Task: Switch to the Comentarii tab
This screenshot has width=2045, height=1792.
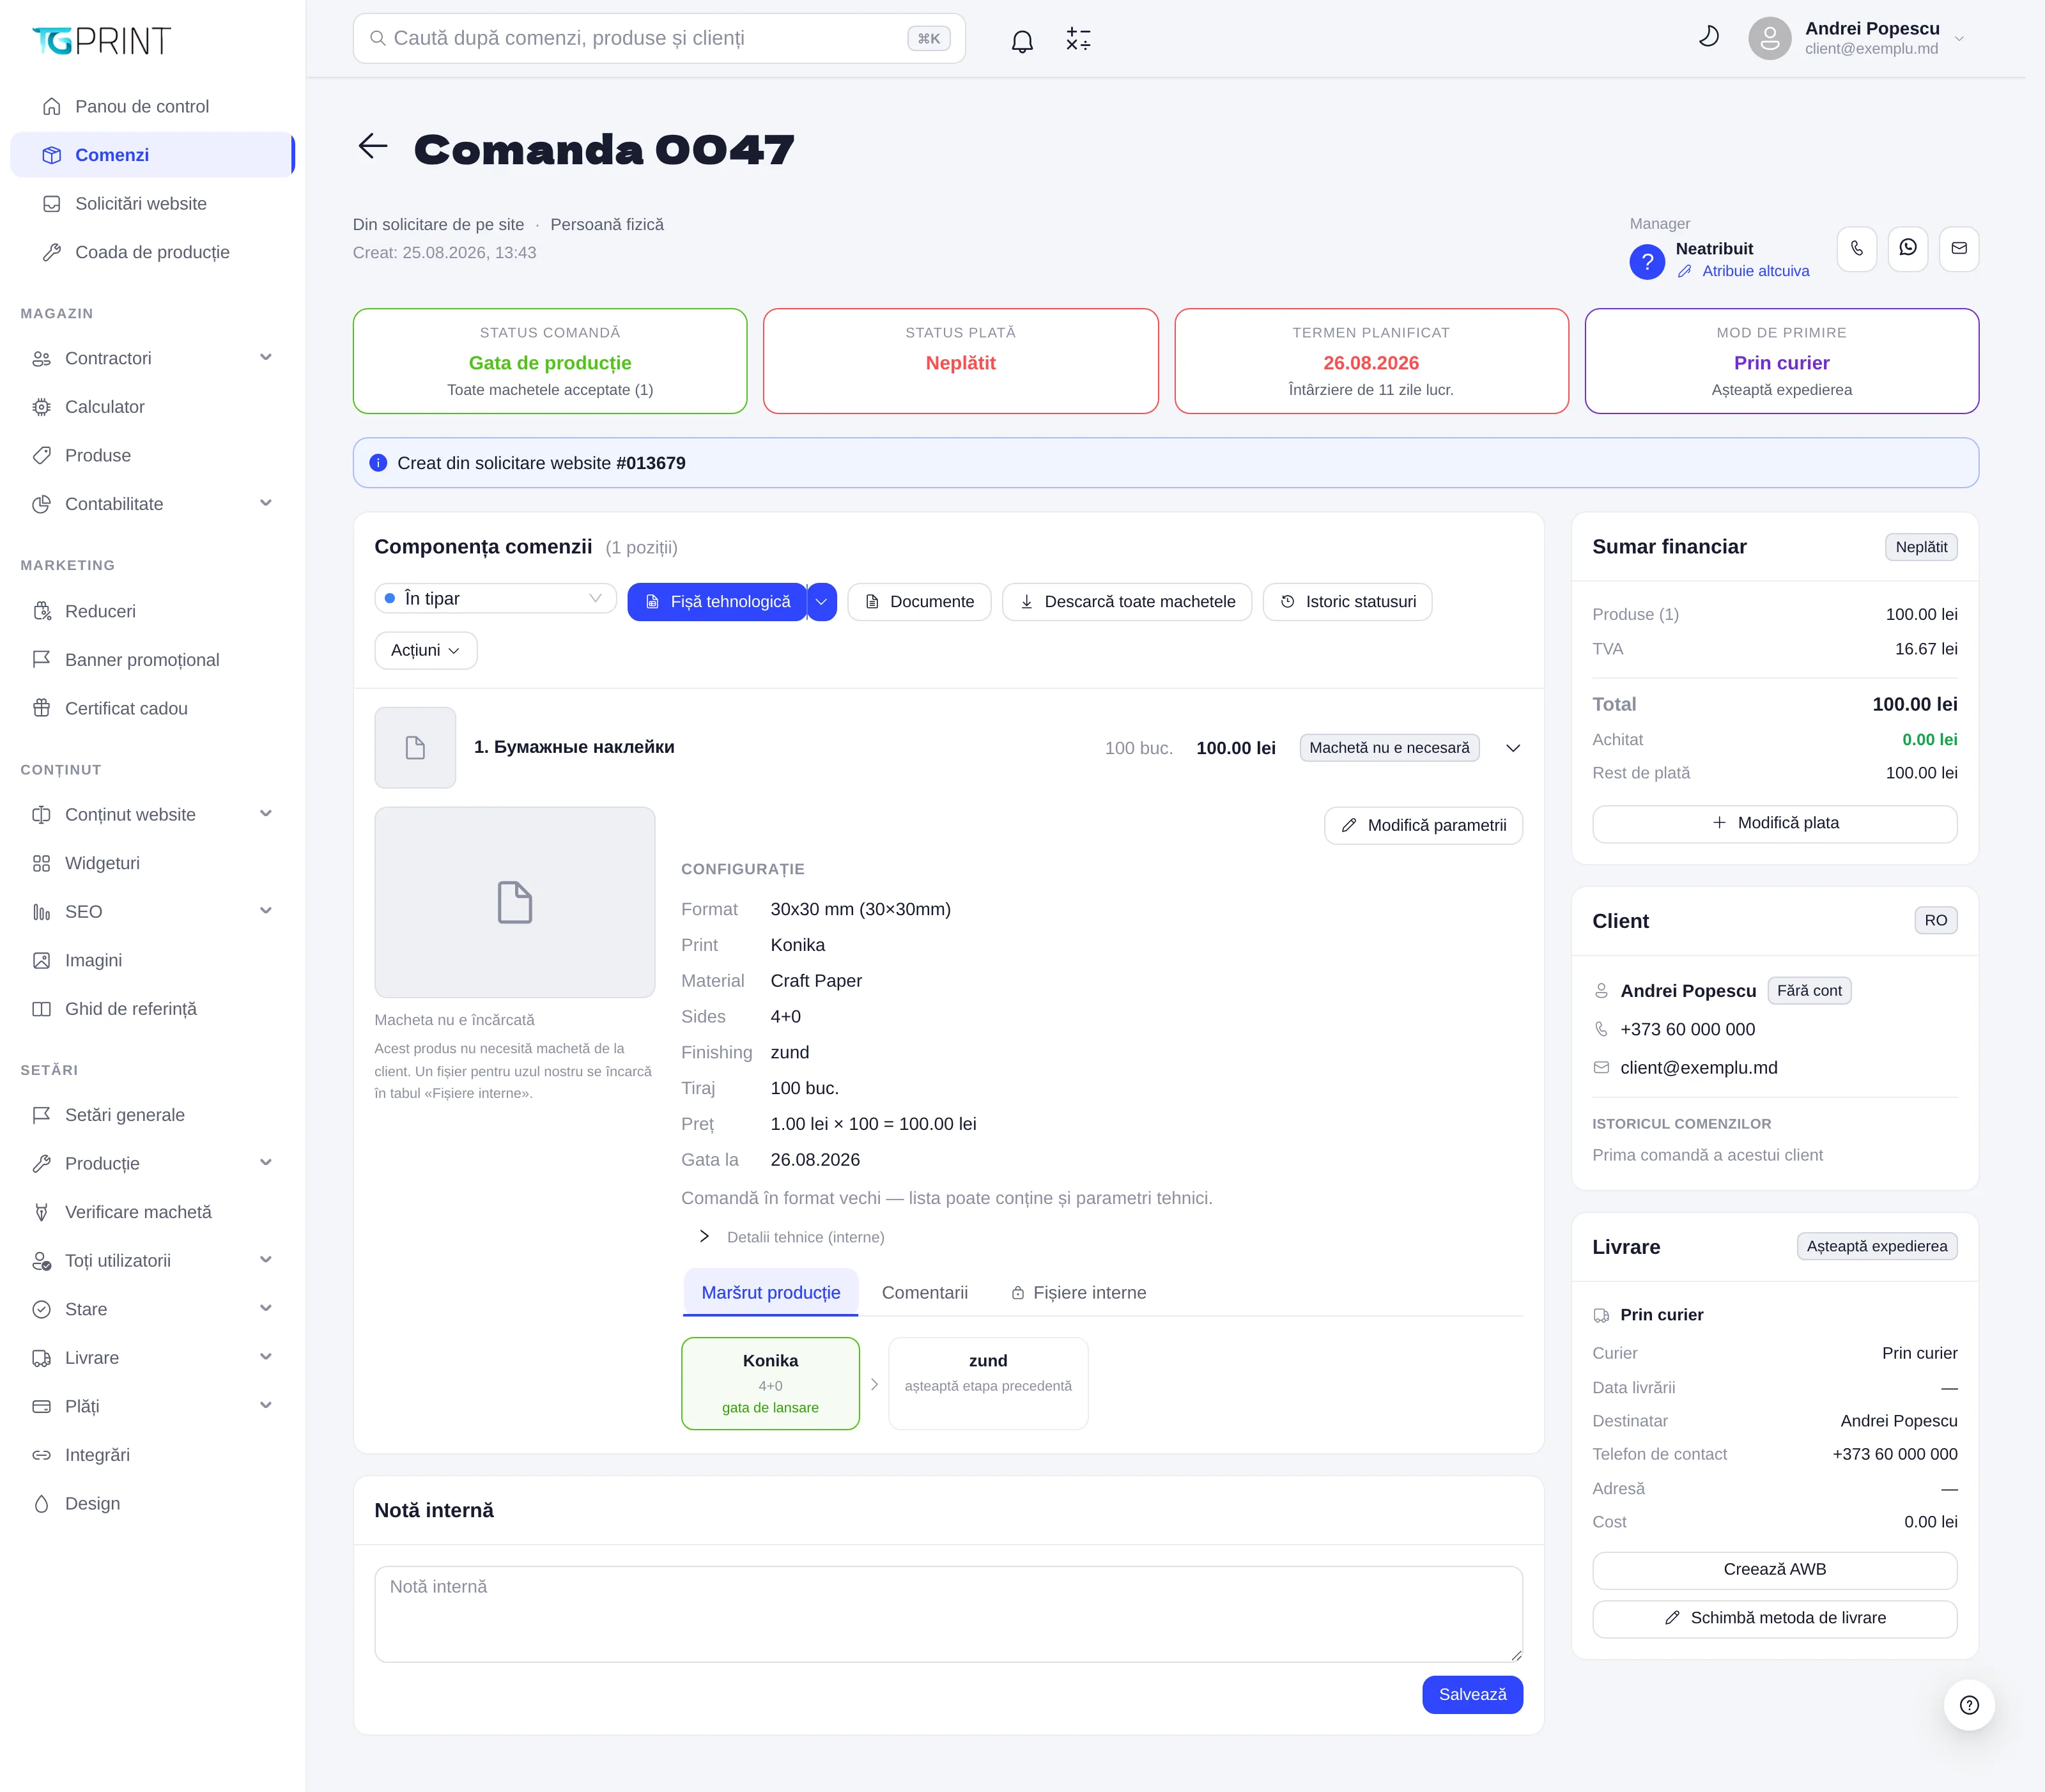Action: click(x=925, y=1292)
